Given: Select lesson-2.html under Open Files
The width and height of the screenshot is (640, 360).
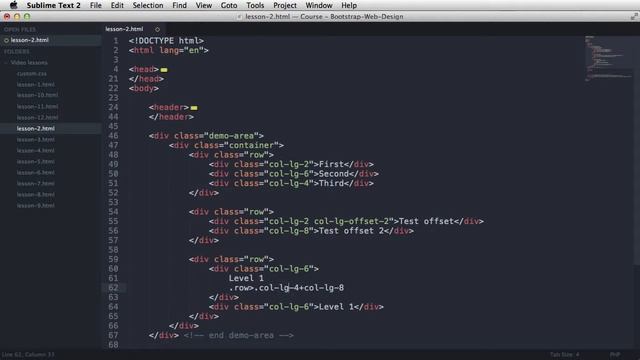Looking at the screenshot, I should [29, 40].
